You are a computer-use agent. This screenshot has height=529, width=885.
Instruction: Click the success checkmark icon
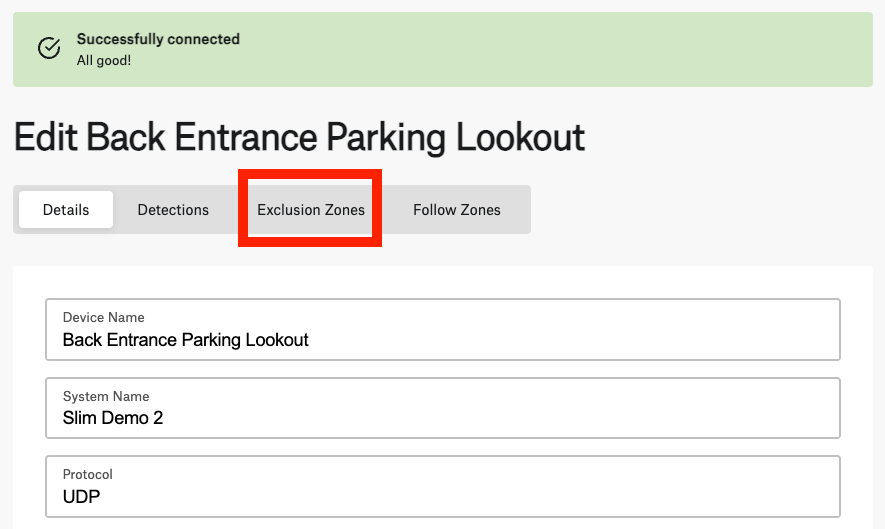point(49,48)
